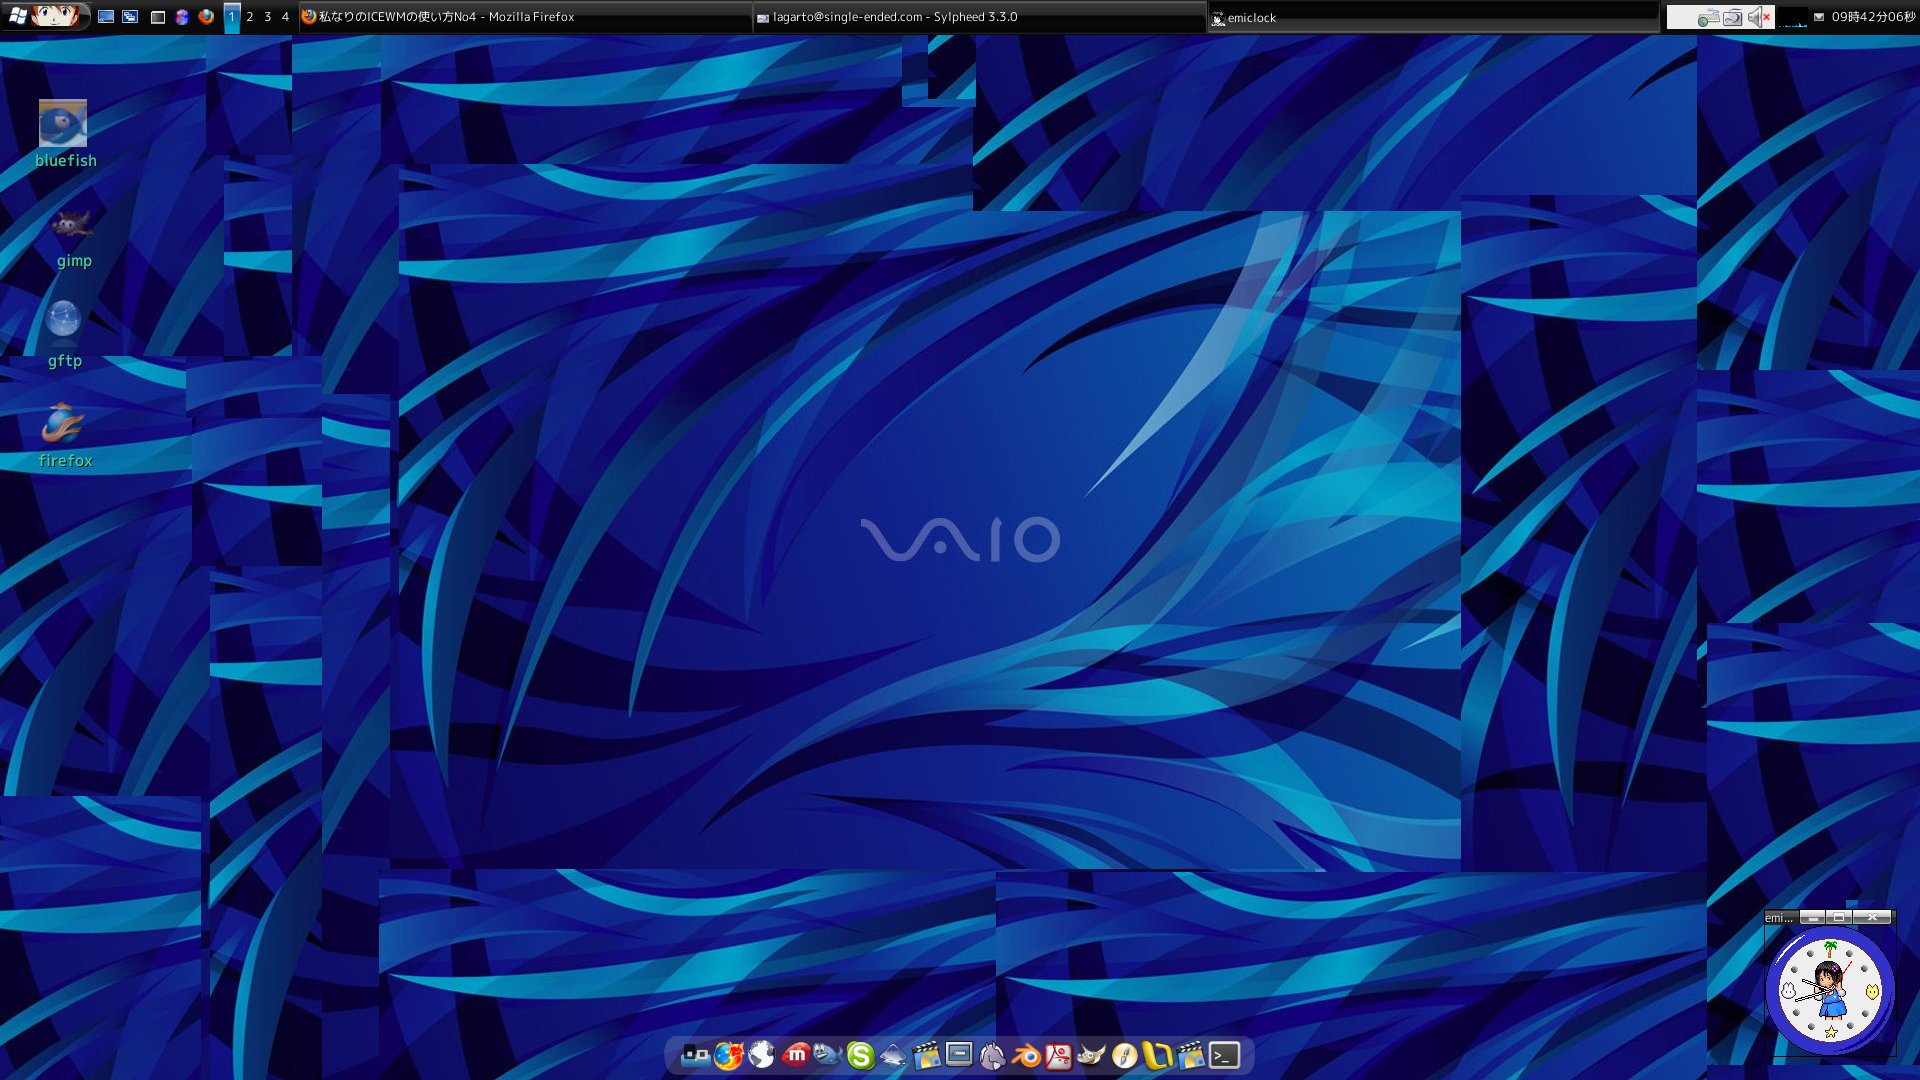This screenshot has height=1080, width=1920.
Task: Select the Inkscape icon in the dock
Action: [895, 1057]
